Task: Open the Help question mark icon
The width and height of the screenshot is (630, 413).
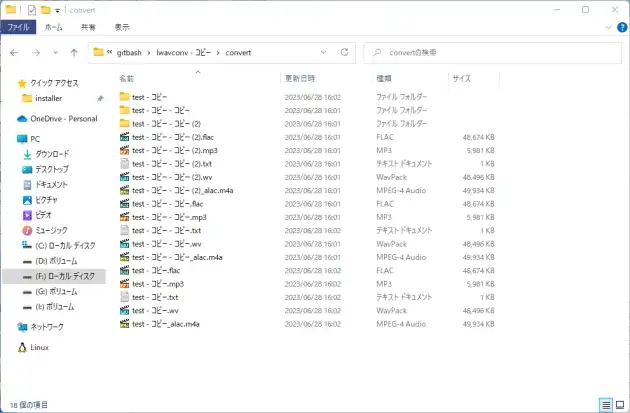Action: click(x=621, y=28)
